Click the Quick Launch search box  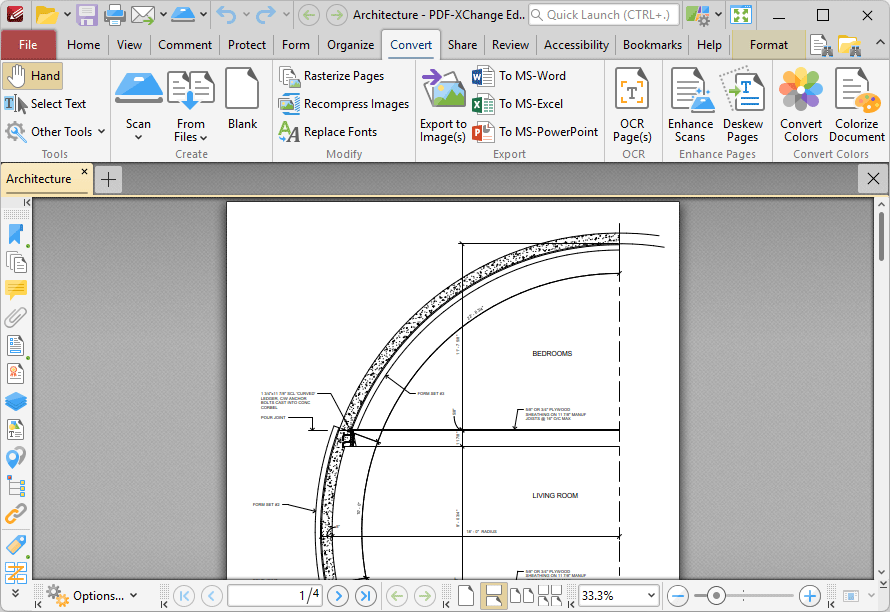click(603, 15)
